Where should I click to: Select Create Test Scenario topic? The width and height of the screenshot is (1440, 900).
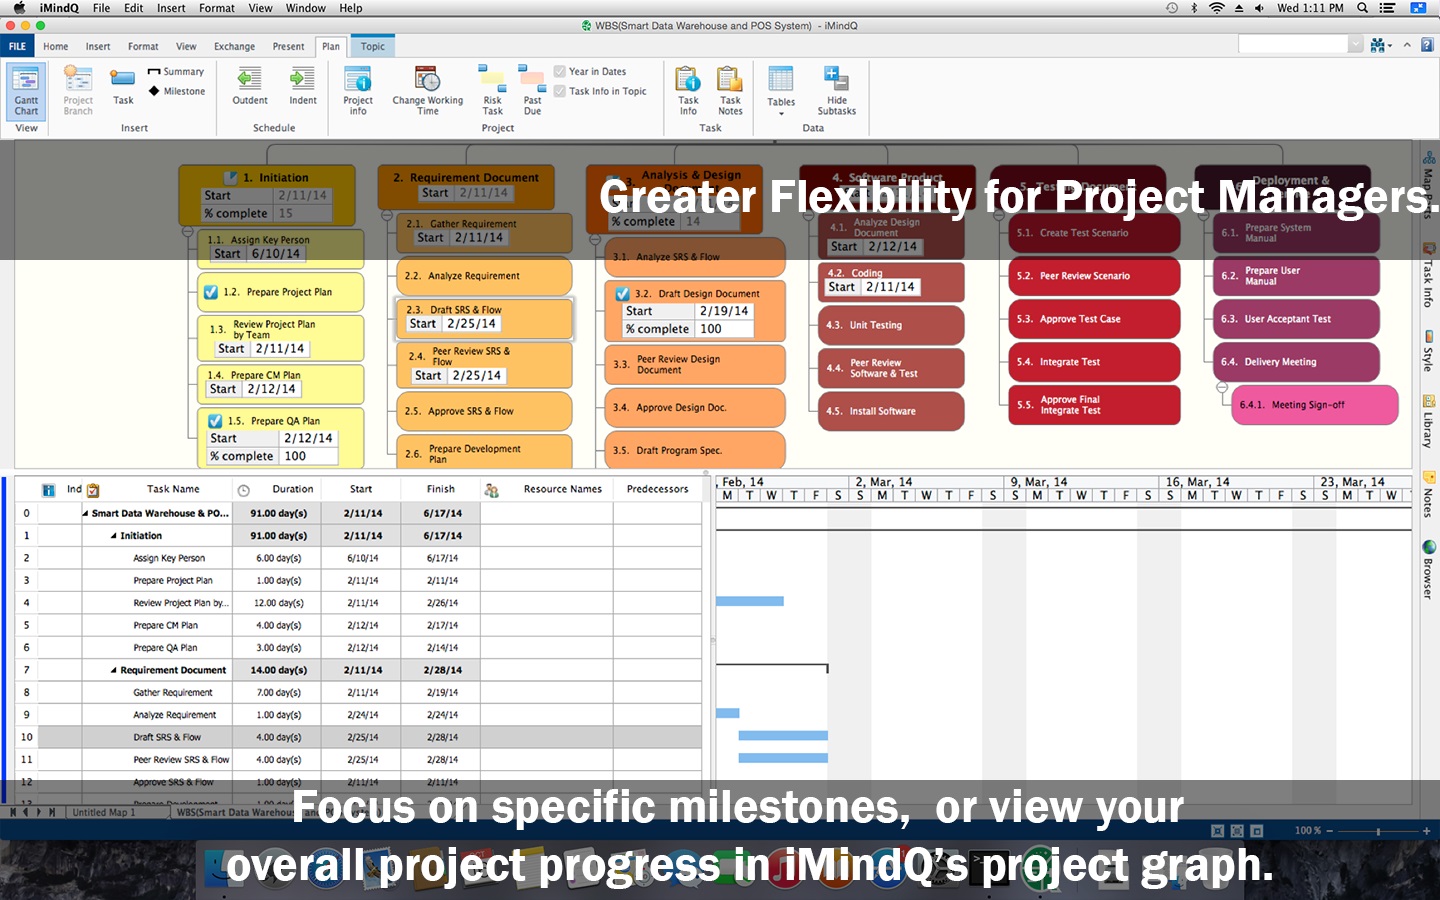pos(1095,233)
